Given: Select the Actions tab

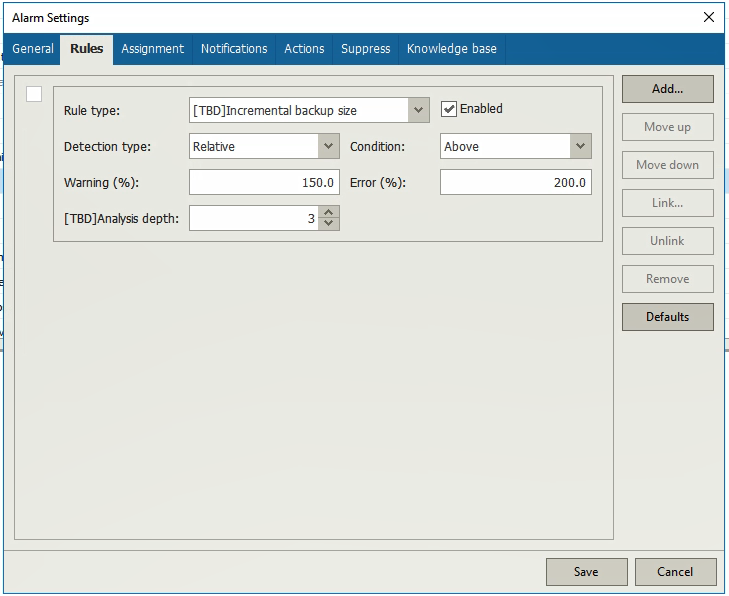Looking at the screenshot, I should (304, 49).
